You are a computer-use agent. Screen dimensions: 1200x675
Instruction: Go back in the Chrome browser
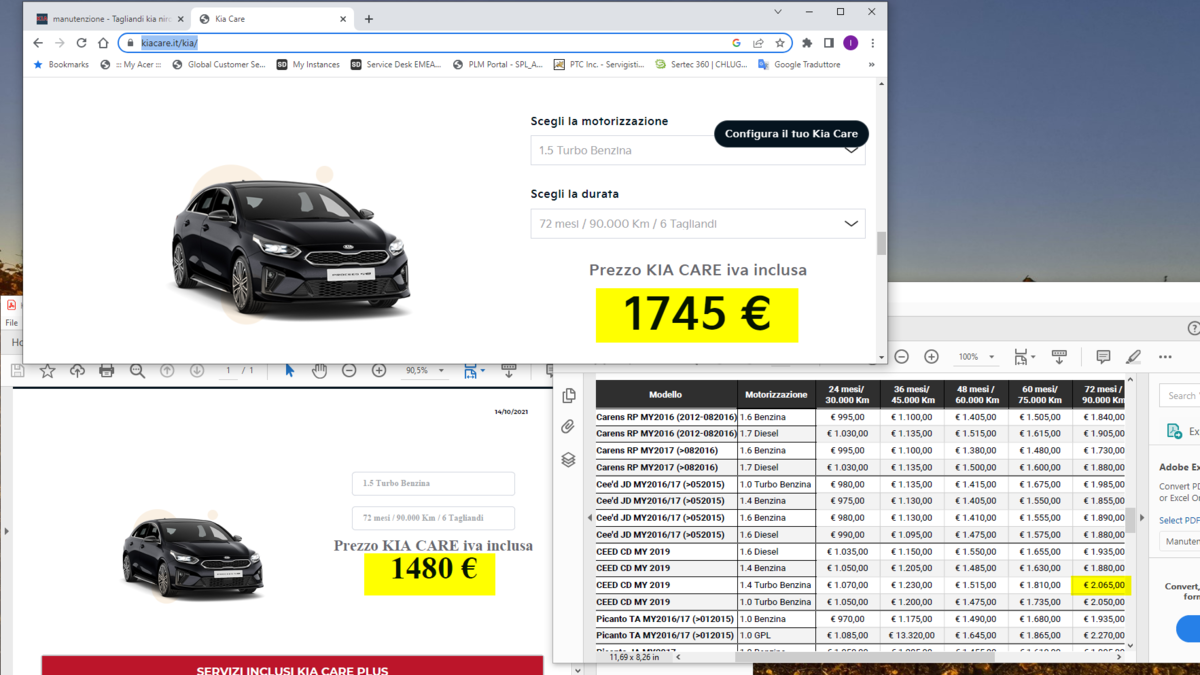click(x=38, y=43)
